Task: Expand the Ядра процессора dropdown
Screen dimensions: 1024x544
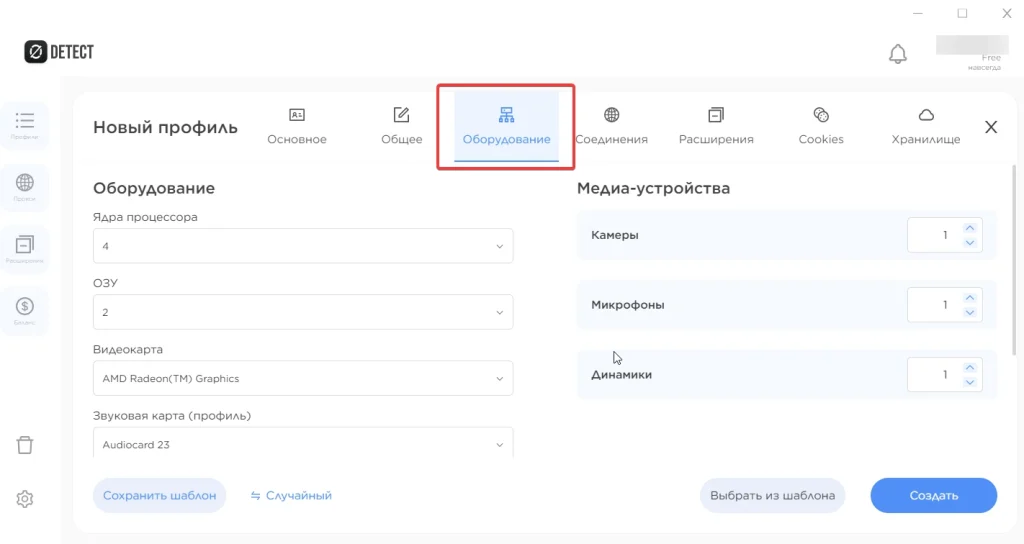Action: tap(303, 246)
